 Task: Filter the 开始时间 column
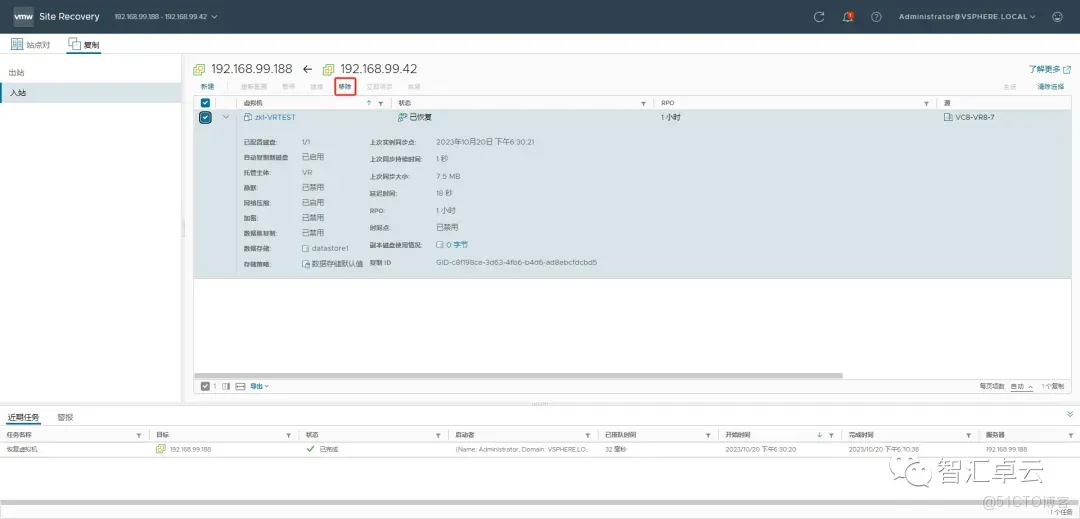832,436
